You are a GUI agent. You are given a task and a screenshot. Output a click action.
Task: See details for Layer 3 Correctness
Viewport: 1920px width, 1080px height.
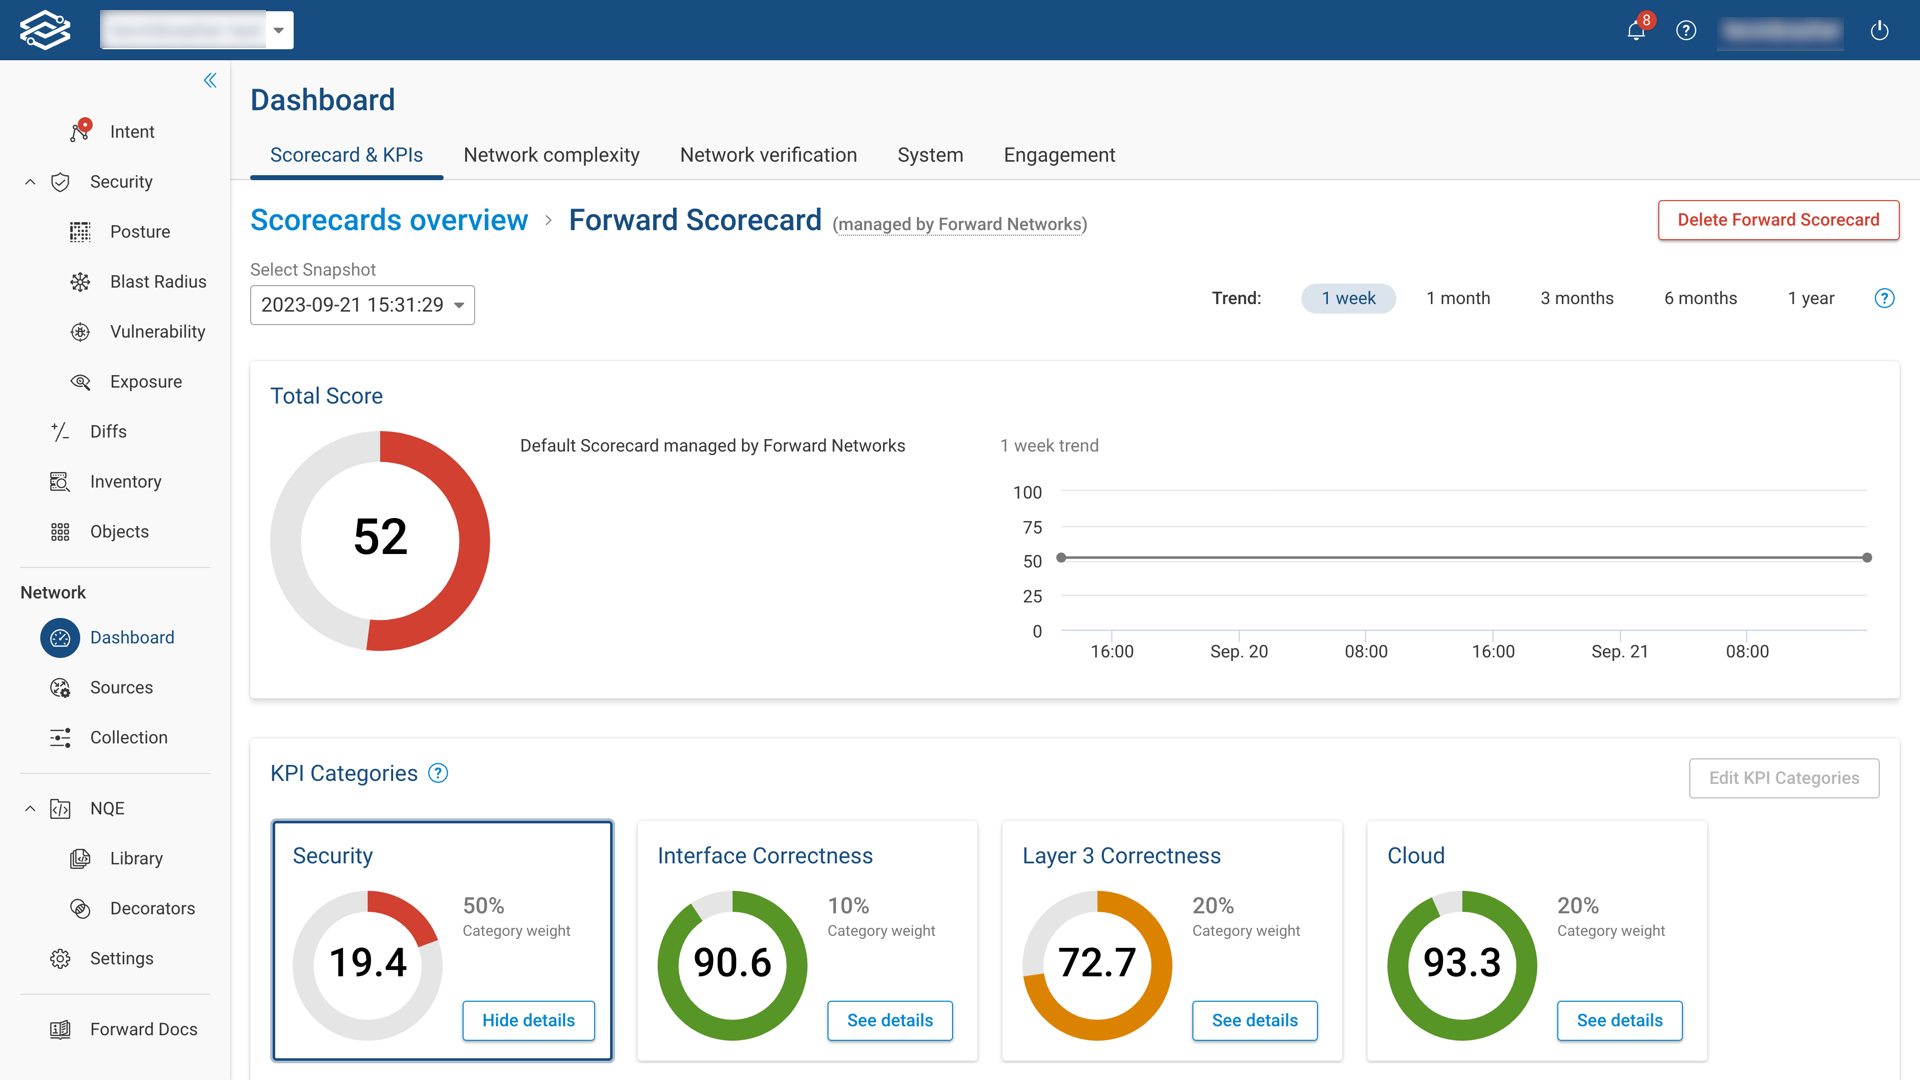click(x=1254, y=1021)
